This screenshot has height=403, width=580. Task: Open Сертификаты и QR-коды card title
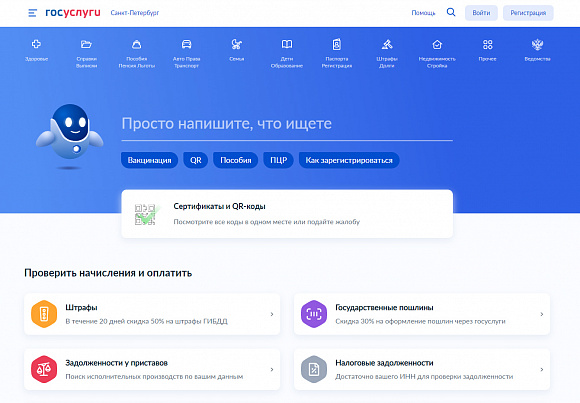(x=219, y=206)
